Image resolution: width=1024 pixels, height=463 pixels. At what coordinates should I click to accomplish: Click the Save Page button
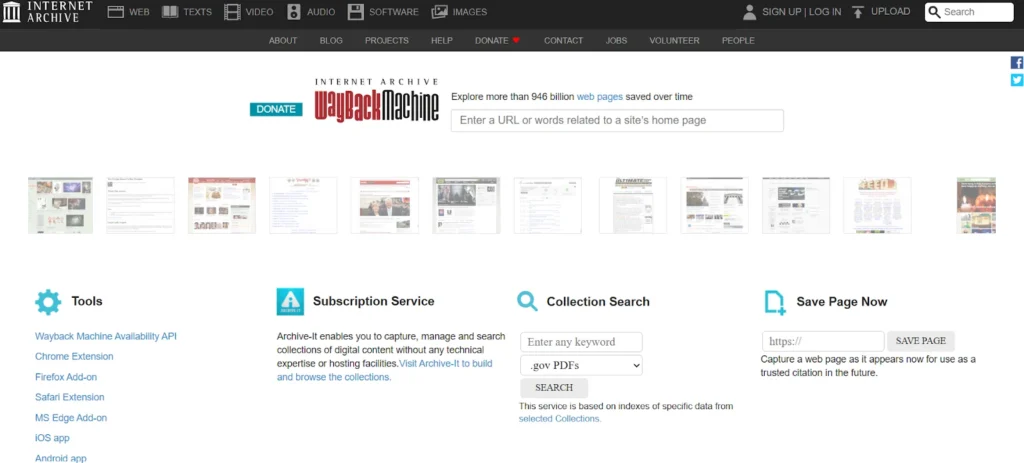pos(920,341)
